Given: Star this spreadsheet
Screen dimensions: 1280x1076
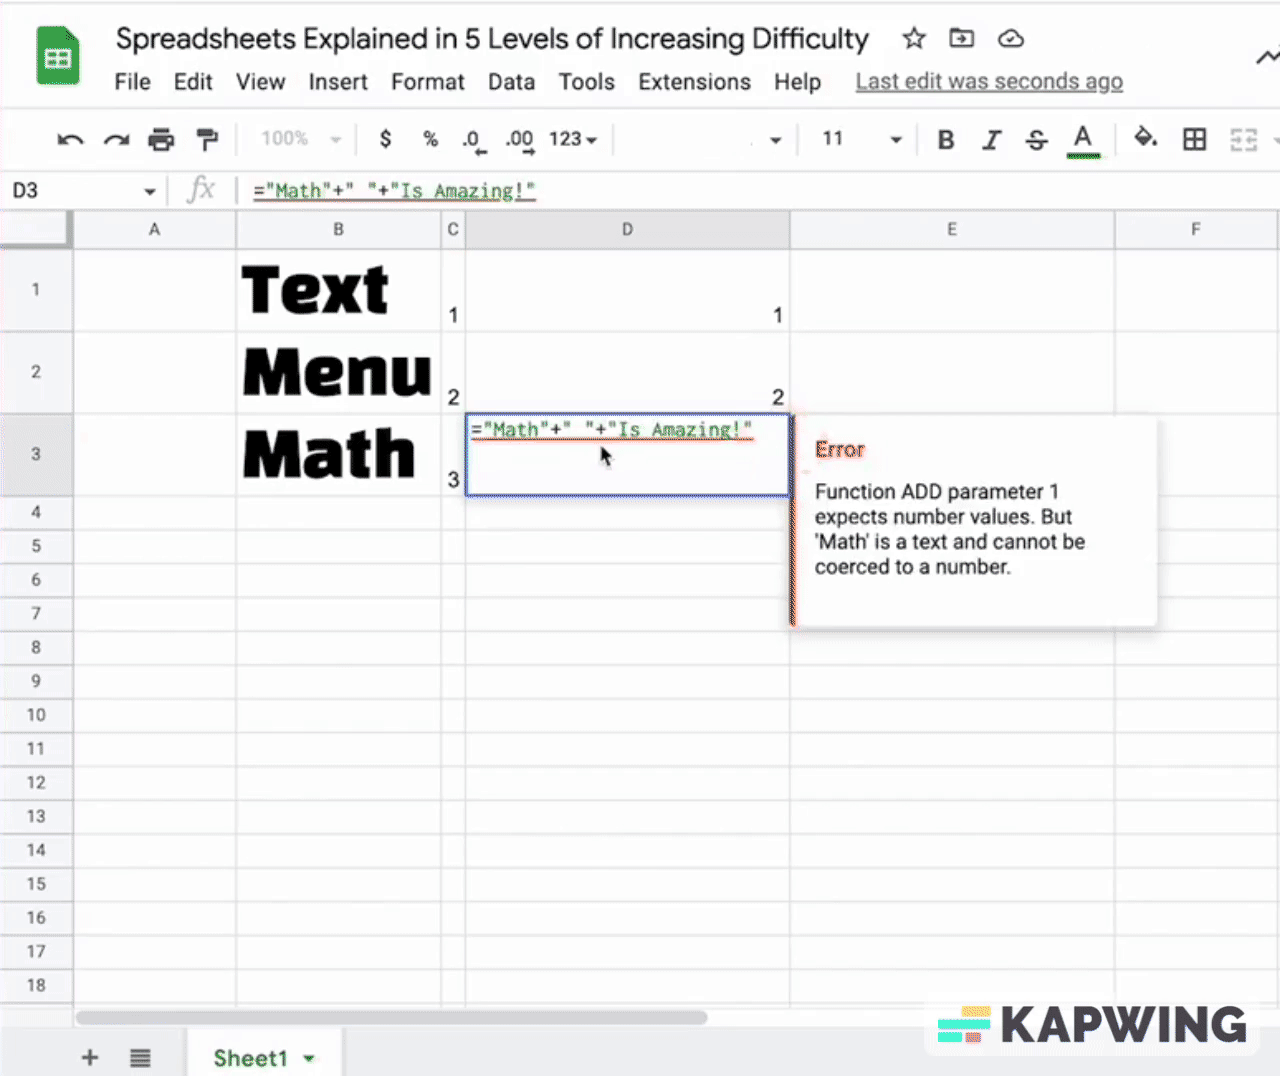Looking at the screenshot, I should pyautogui.click(x=914, y=39).
